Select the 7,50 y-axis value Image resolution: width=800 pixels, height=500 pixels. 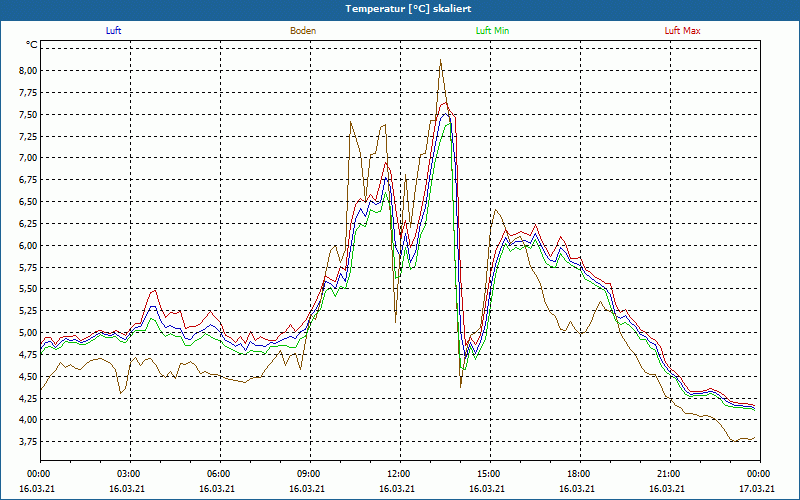(x=29, y=114)
